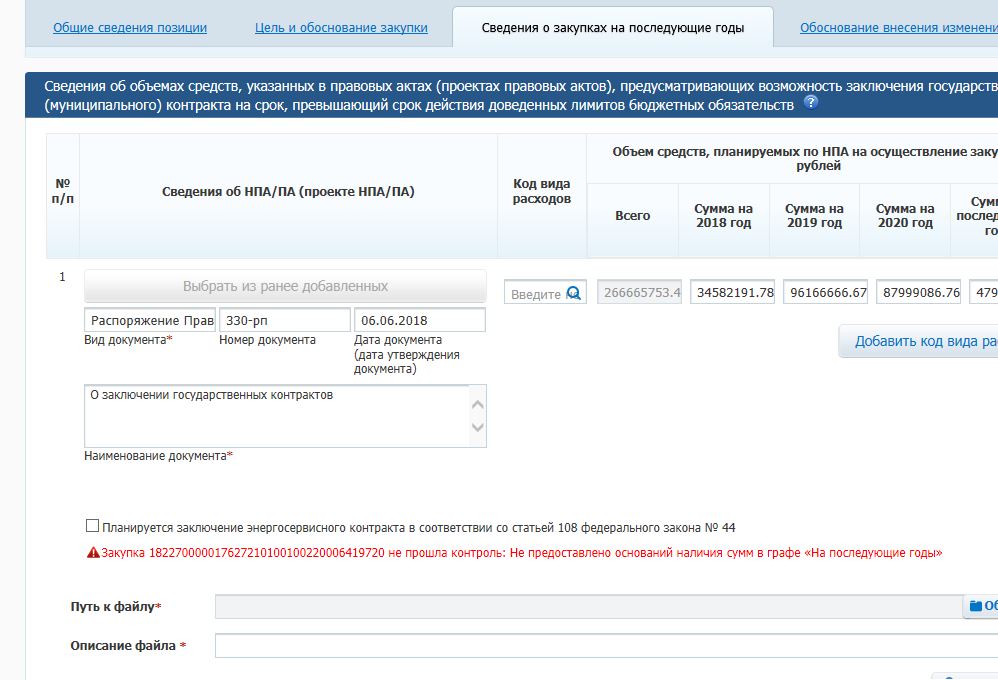Viewport: 998px width, 680px height.
Task: Switch to 'Цель и обоснование закупки' tab
Action: click(341, 28)
